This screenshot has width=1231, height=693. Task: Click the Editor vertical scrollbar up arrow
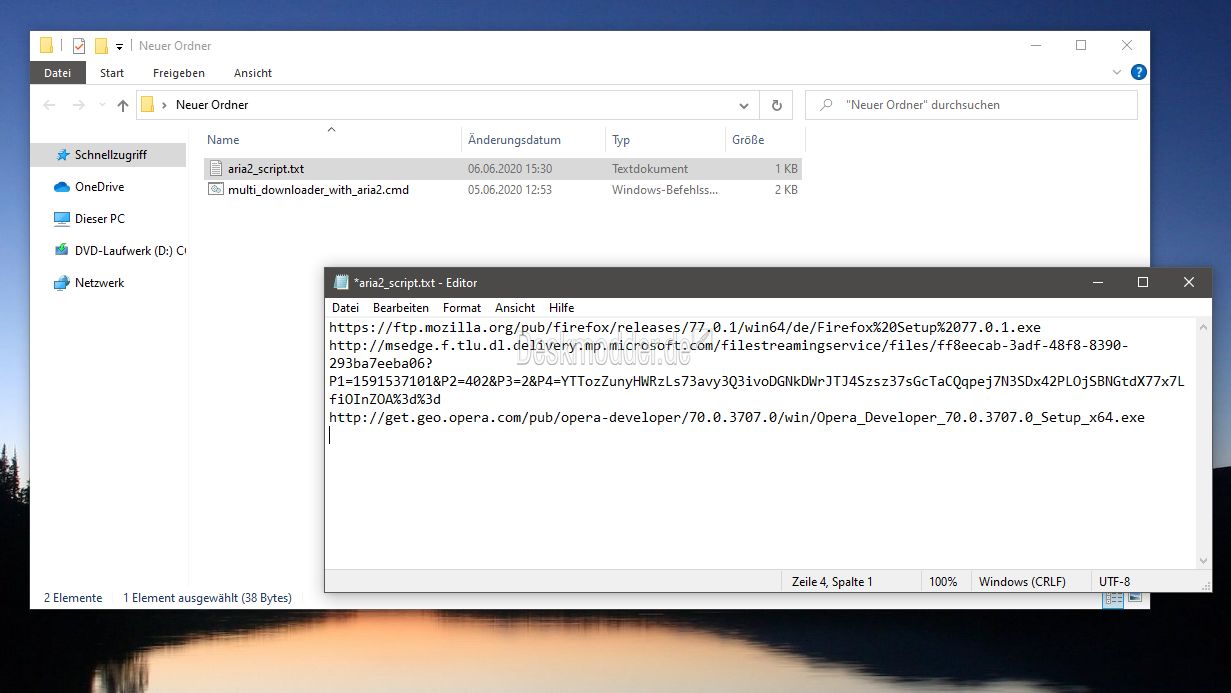1203,327
